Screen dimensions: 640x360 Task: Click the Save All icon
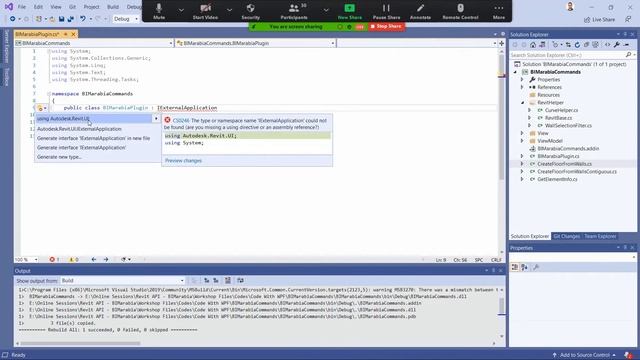(x=71, y=19)
